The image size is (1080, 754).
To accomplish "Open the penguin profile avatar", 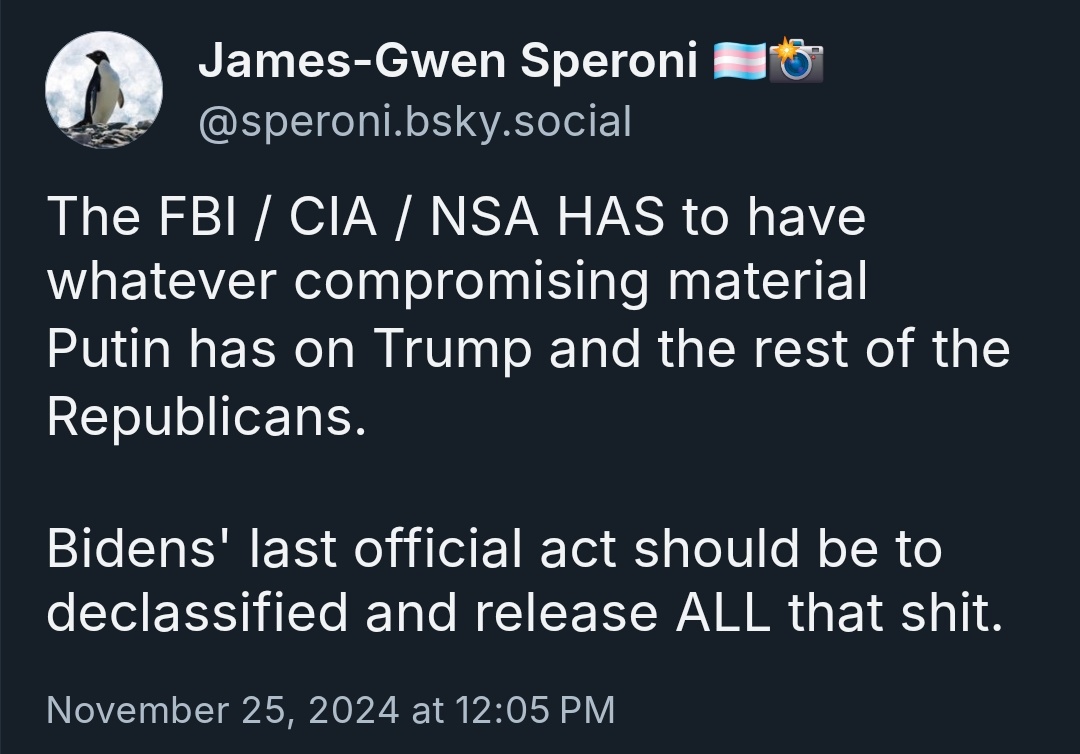I will [104, 90].
